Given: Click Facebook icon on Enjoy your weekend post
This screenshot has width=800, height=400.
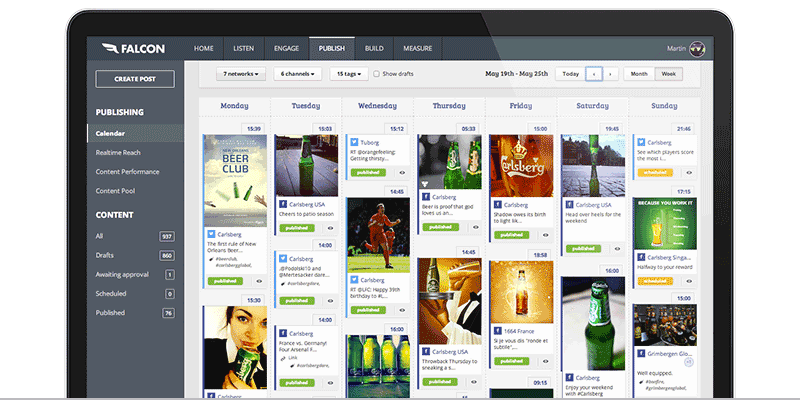Looking at the screenshot, I should coord(569,378).
